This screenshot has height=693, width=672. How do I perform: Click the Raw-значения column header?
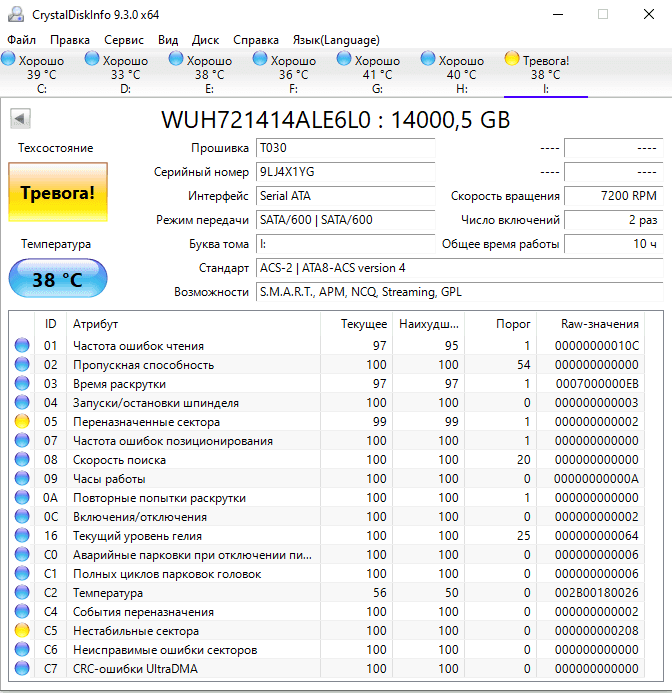click(x=600, y=324)
